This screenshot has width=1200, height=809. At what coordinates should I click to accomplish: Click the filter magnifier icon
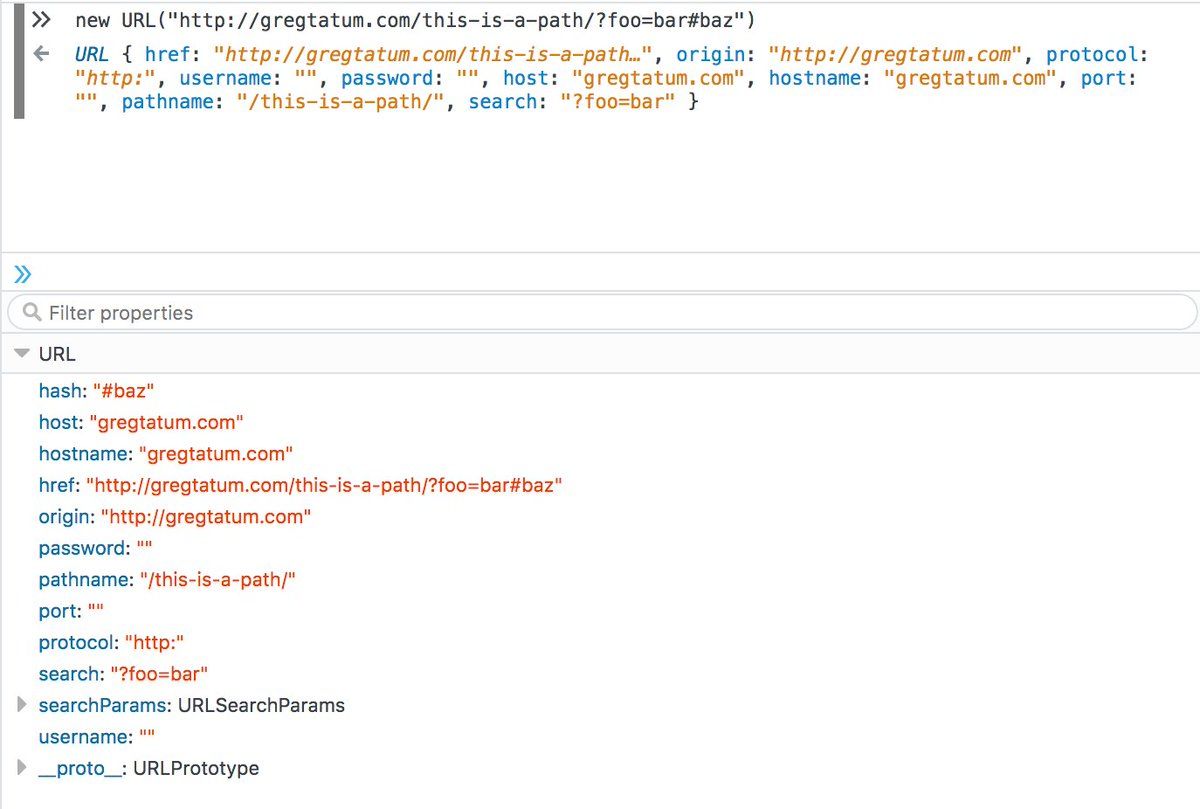[32, 313]
